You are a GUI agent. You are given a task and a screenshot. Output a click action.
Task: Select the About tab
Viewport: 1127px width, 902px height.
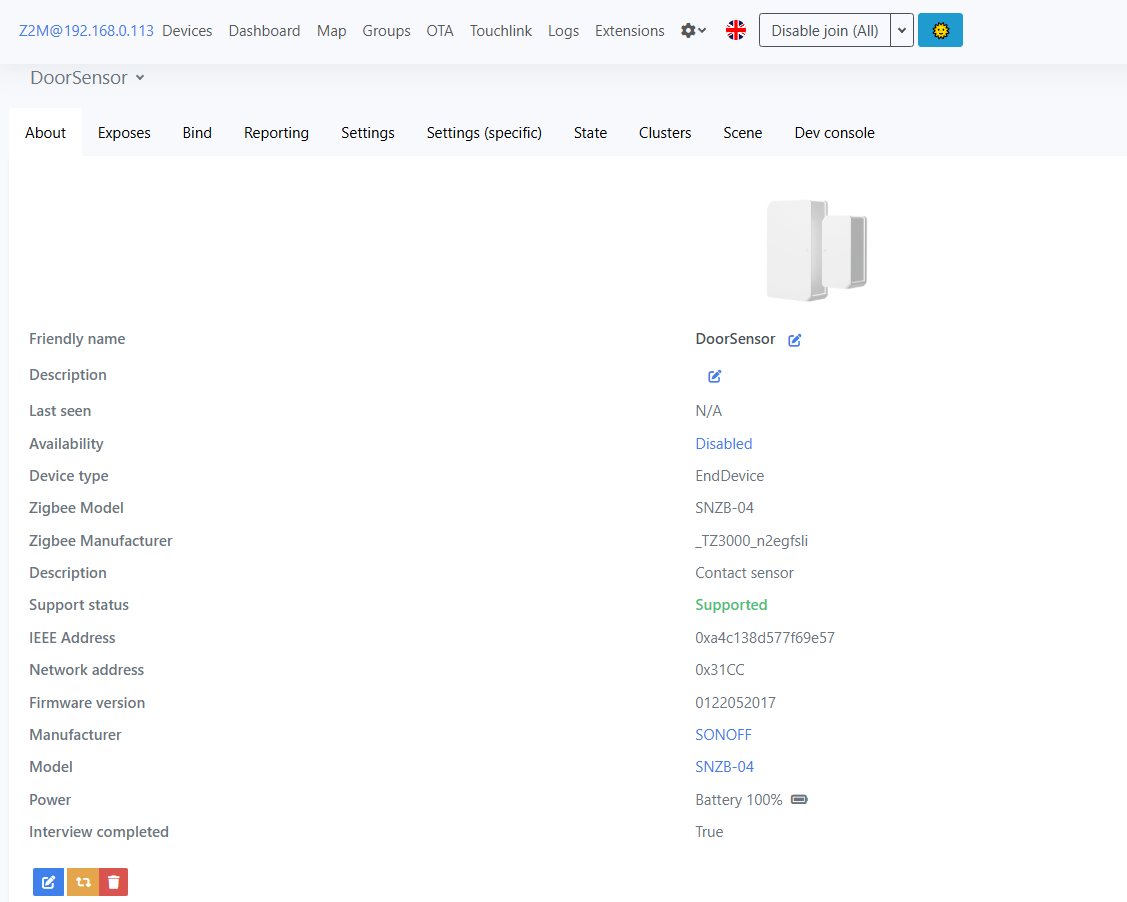45,133
